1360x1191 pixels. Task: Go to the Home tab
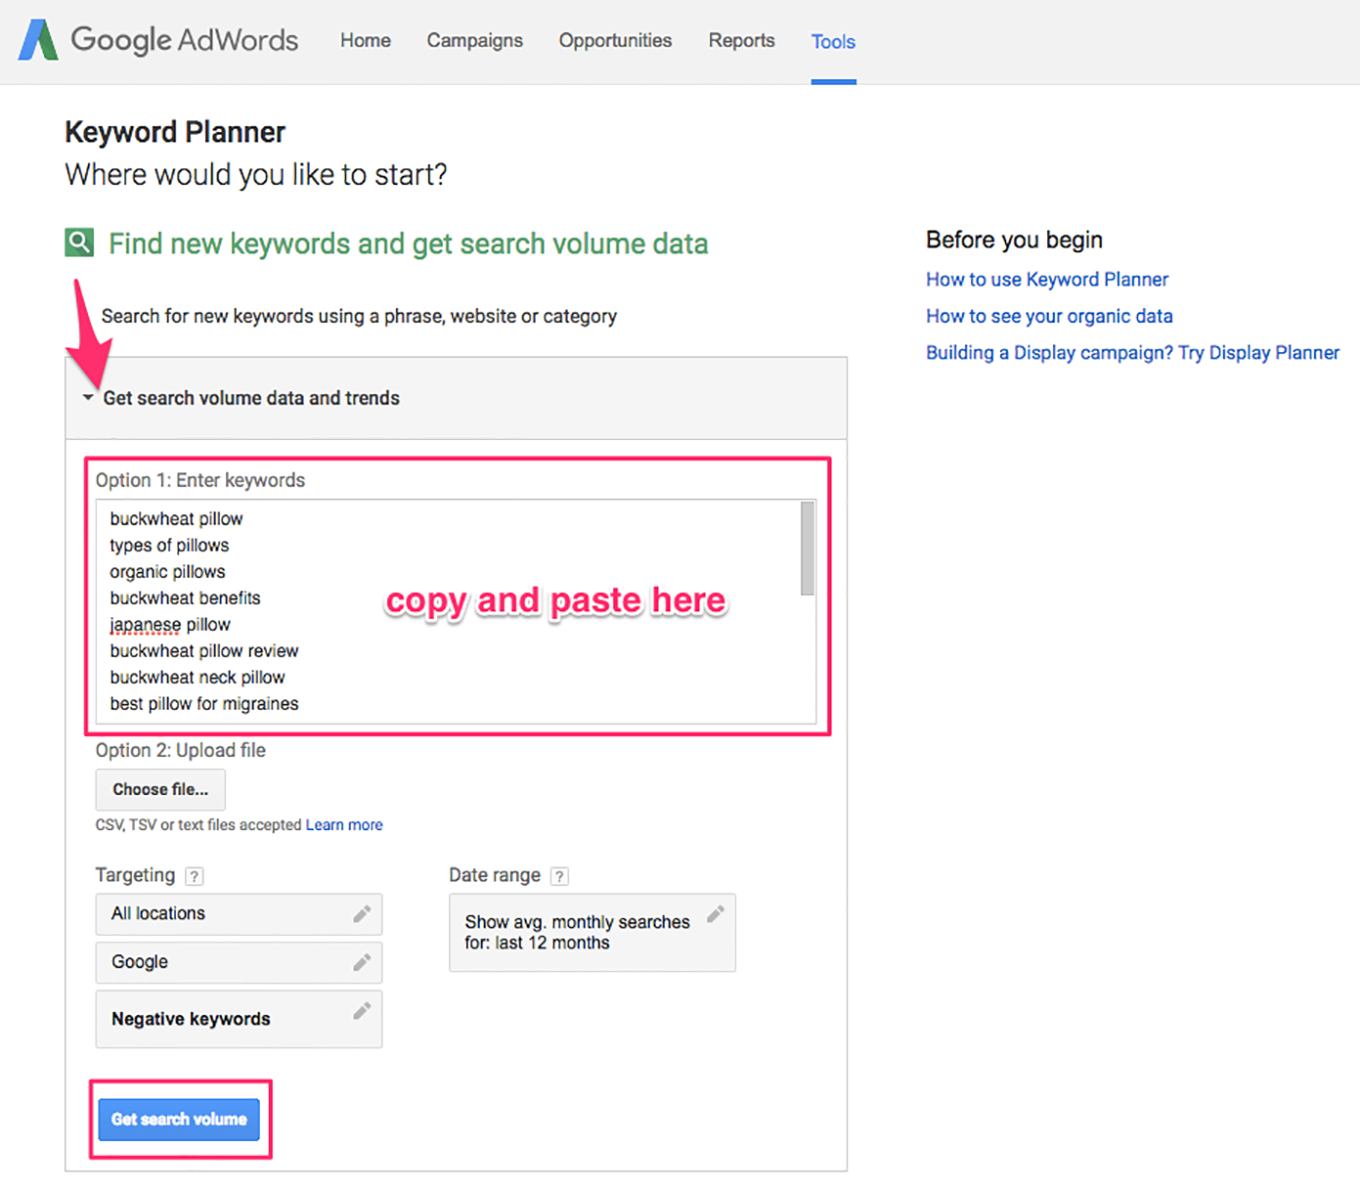[365, 41]
